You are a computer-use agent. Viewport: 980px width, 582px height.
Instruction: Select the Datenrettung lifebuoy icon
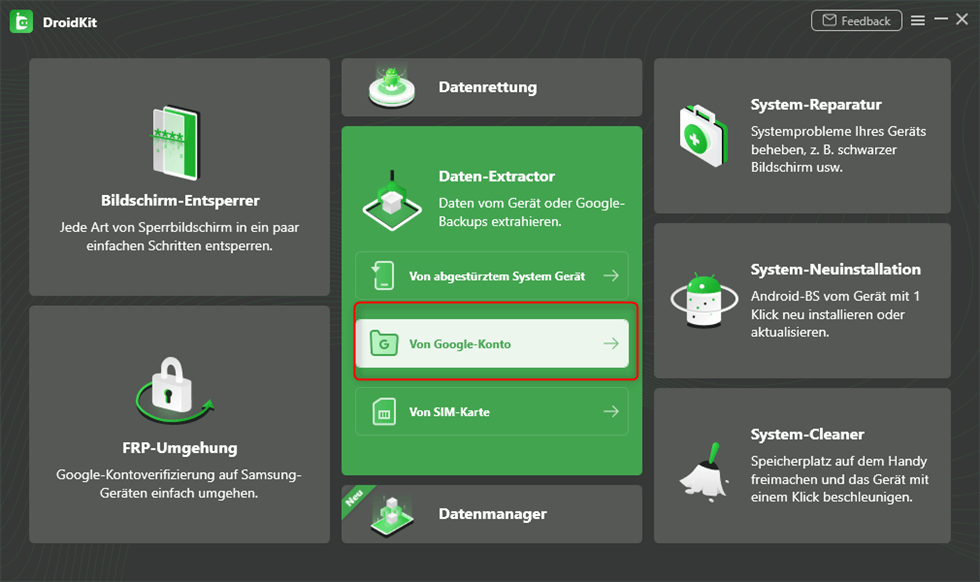(x=392, y=87)
